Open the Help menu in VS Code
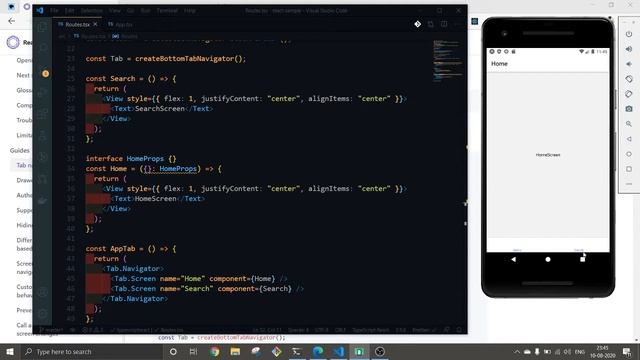Viewport: 640px width, 360px height. 189,11
